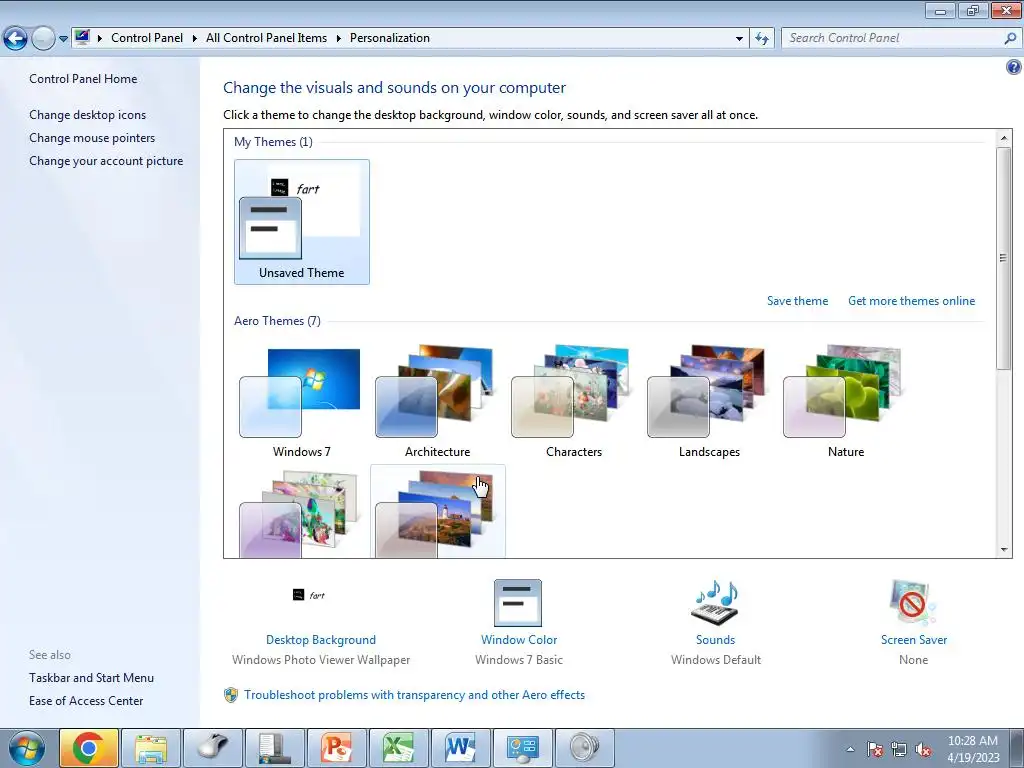
Task: Go back using the Back arrow button
Action: coord(16,39)
